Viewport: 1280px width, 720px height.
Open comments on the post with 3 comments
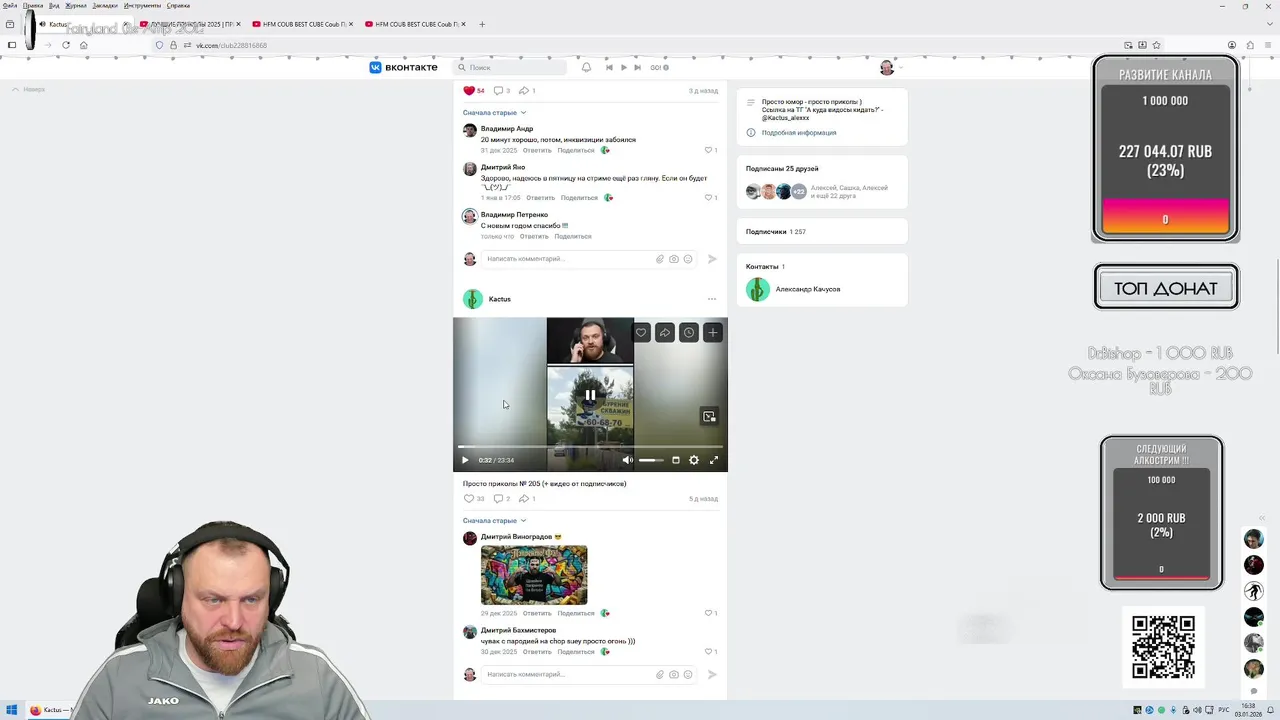(502, 91)
